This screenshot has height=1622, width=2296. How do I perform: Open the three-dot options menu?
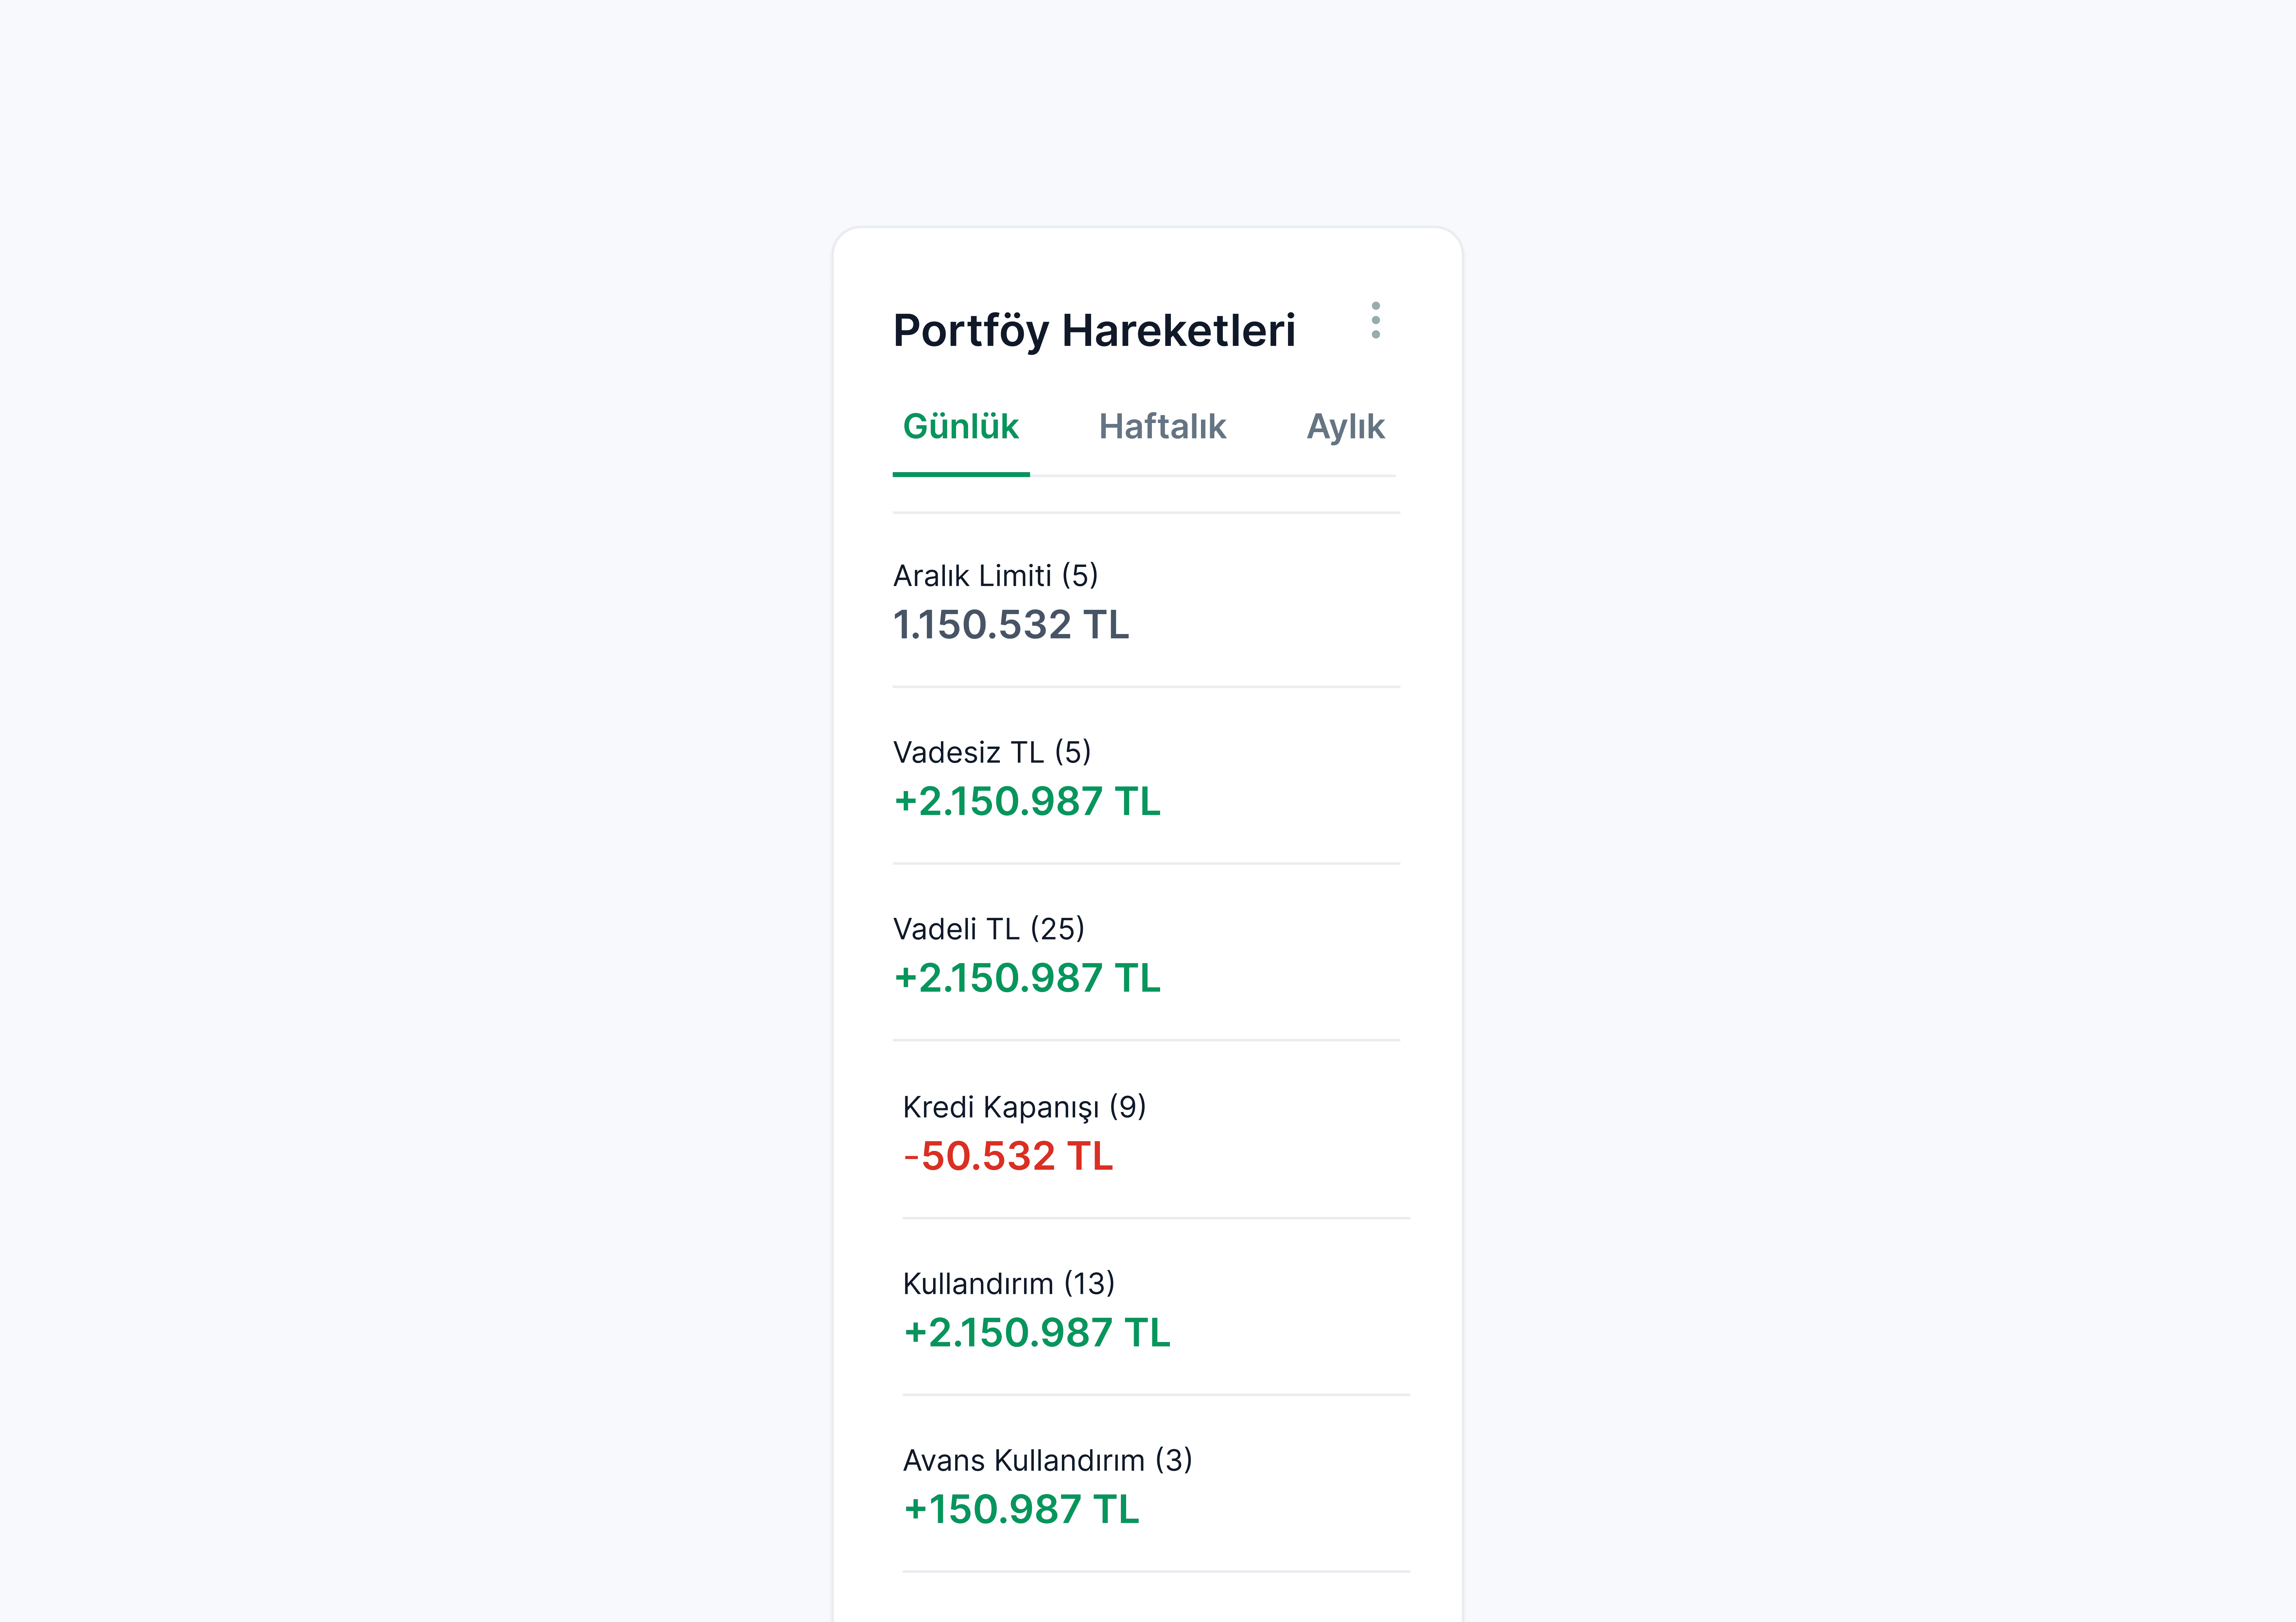point(1376,320)
